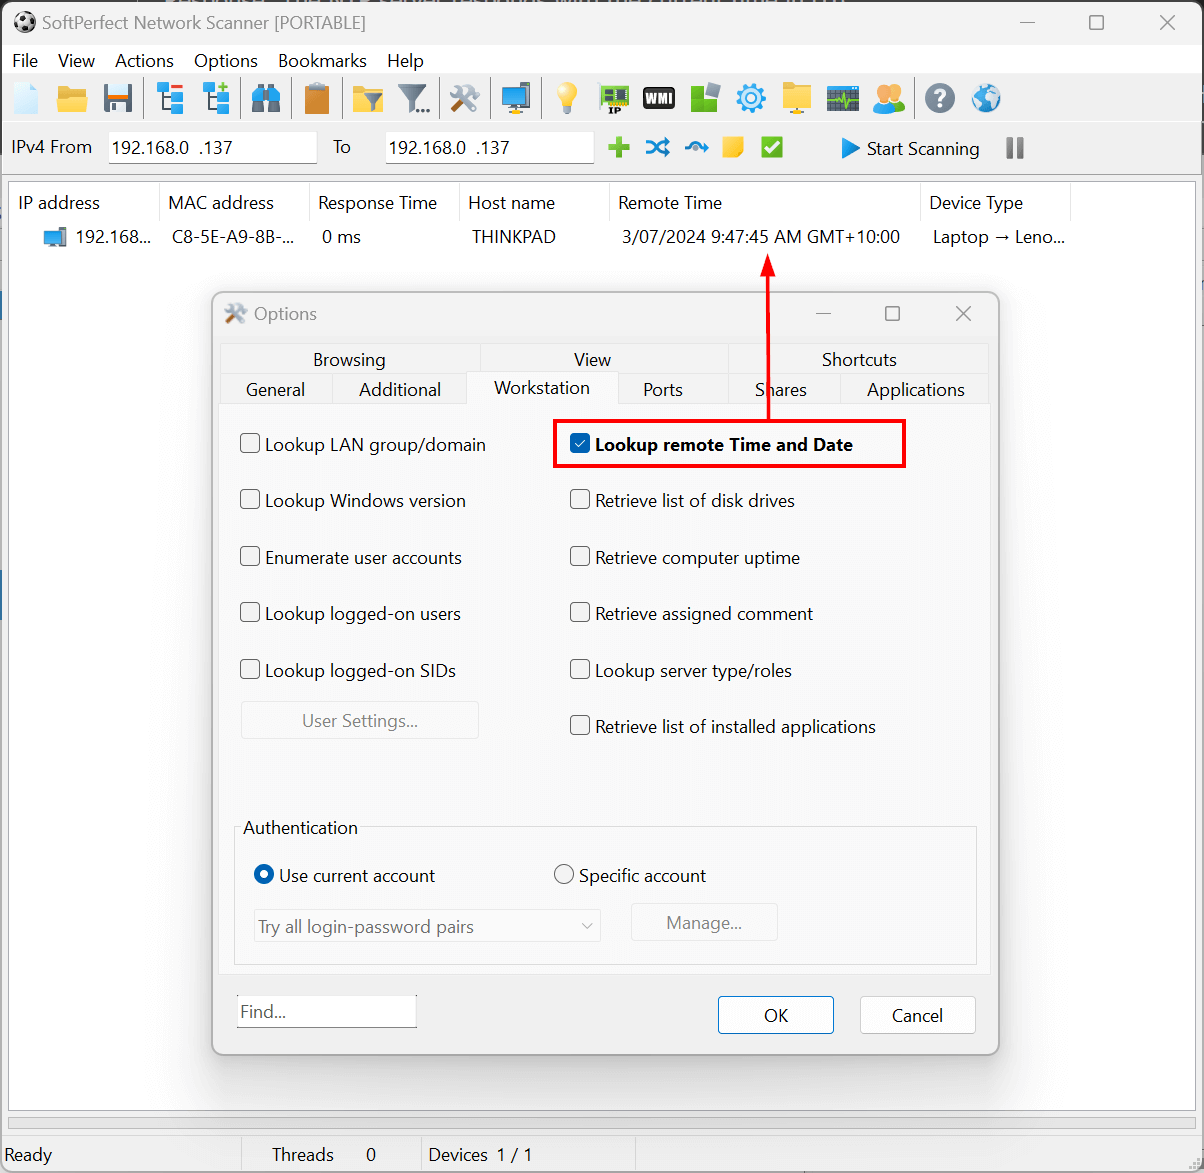This screenshot has height=1173, width=1204.
Task: Click the network monitor computer icon
Action: (516, 98)
